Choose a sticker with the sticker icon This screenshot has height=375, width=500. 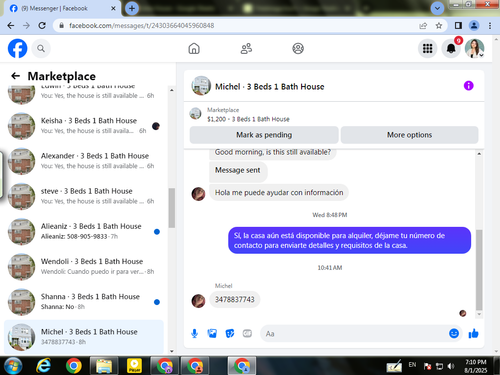coord(230,333)
